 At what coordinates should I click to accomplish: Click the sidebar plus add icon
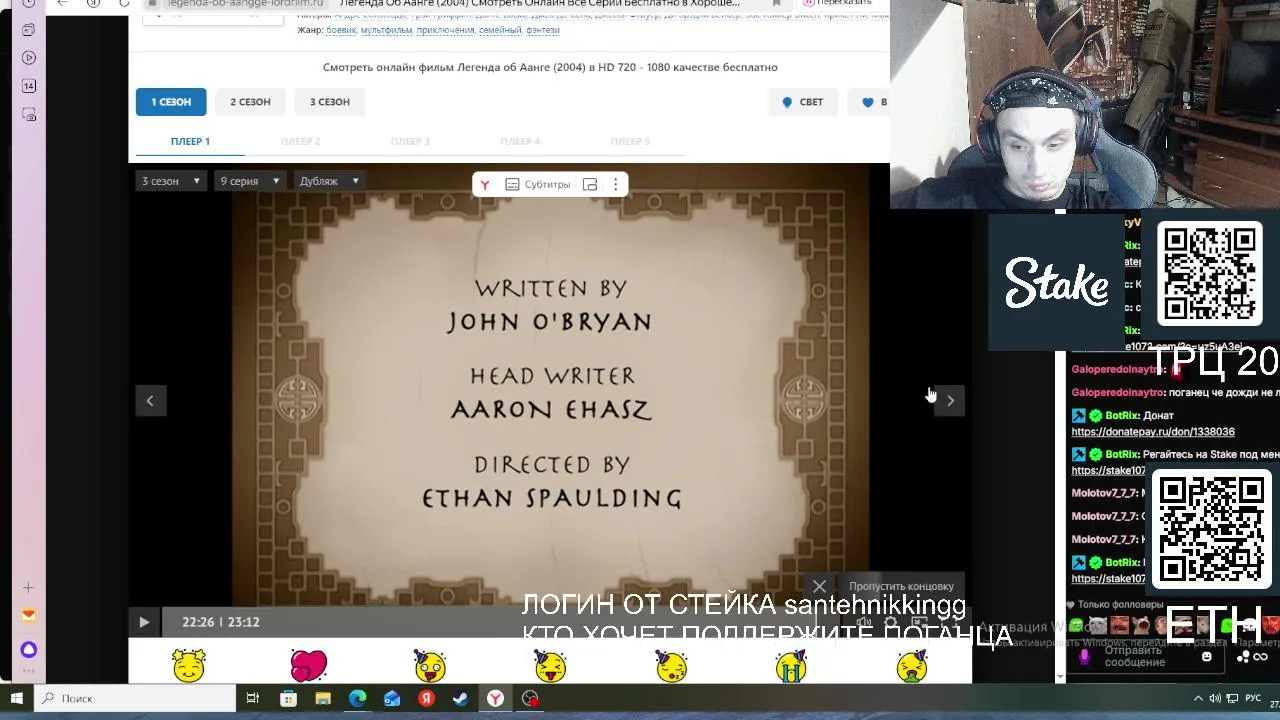tap(29, 588)
